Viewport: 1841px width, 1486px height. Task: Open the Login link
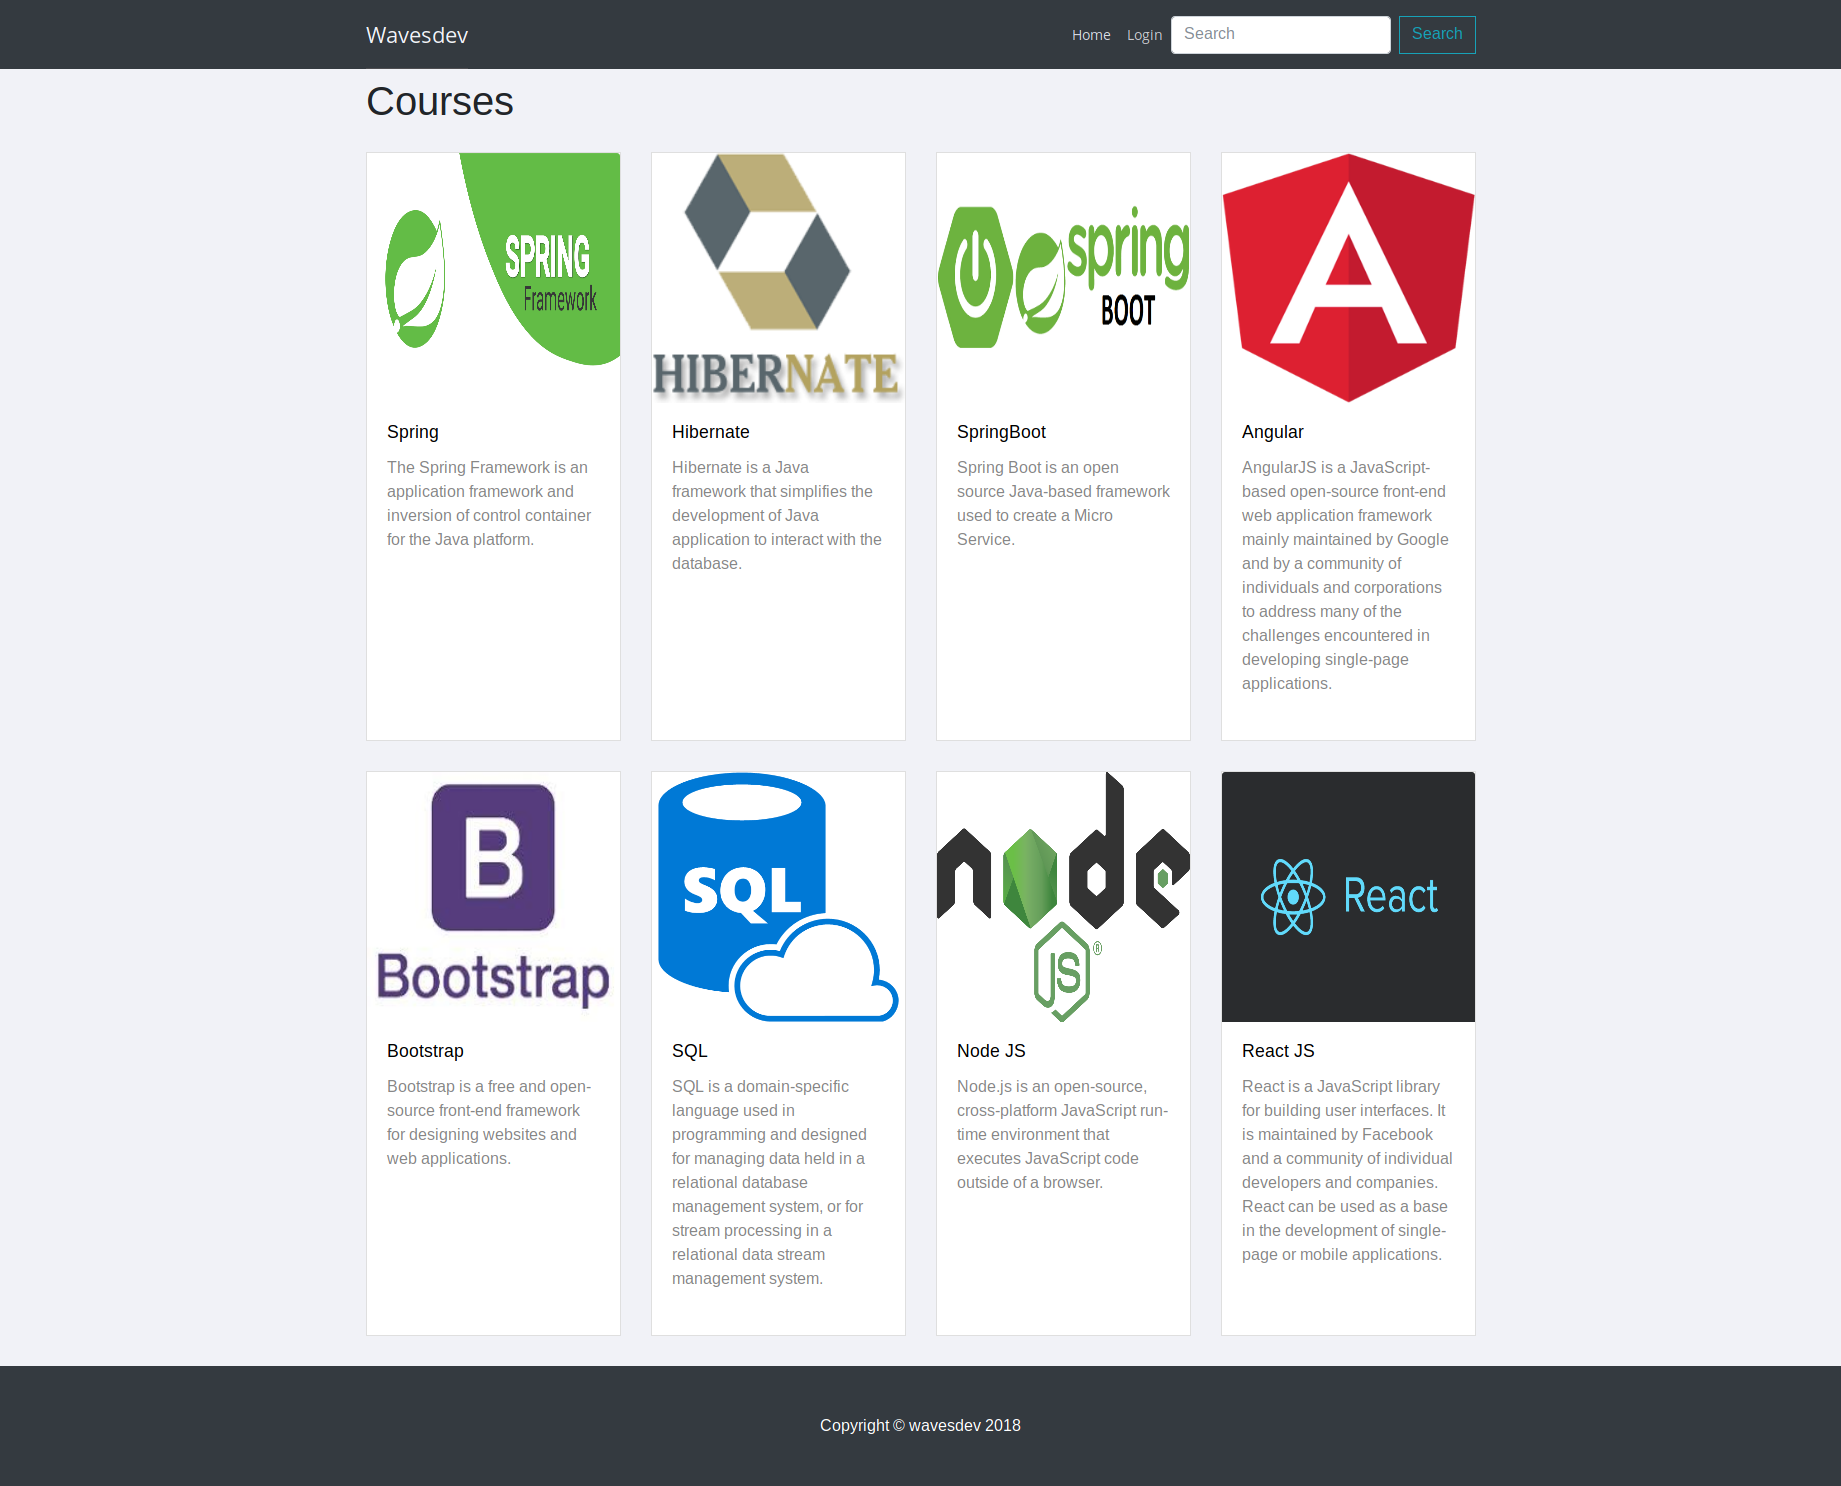tap(1144, 35)
